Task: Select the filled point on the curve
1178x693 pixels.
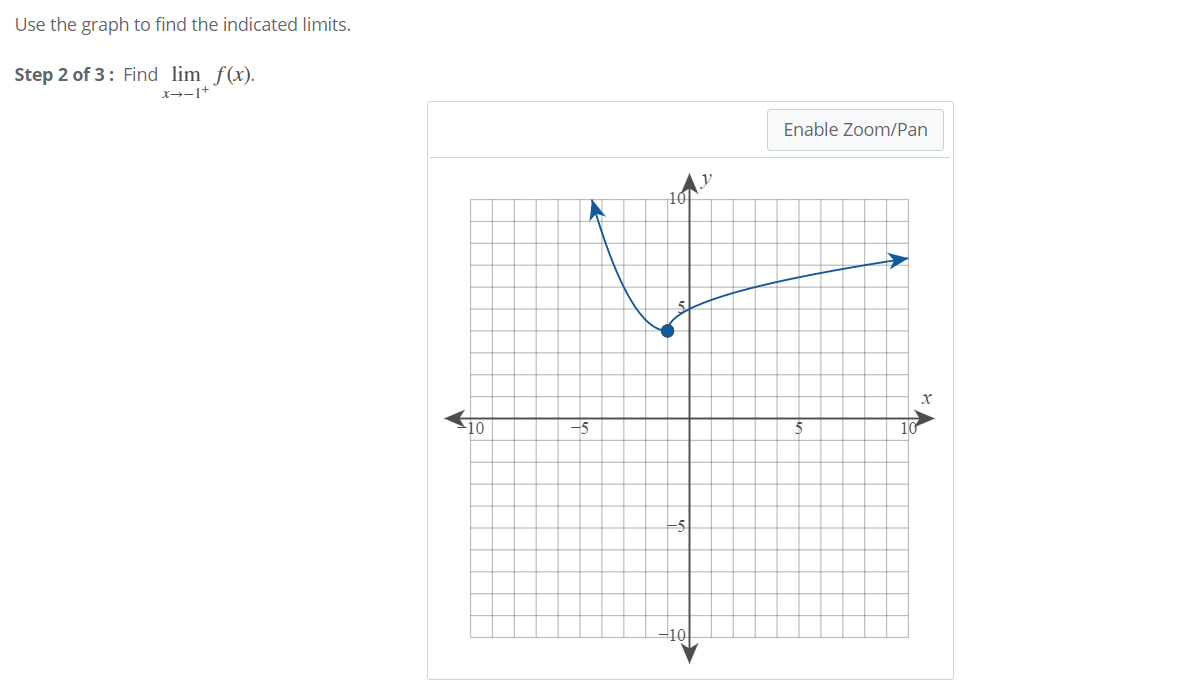Action: point(667,330)
